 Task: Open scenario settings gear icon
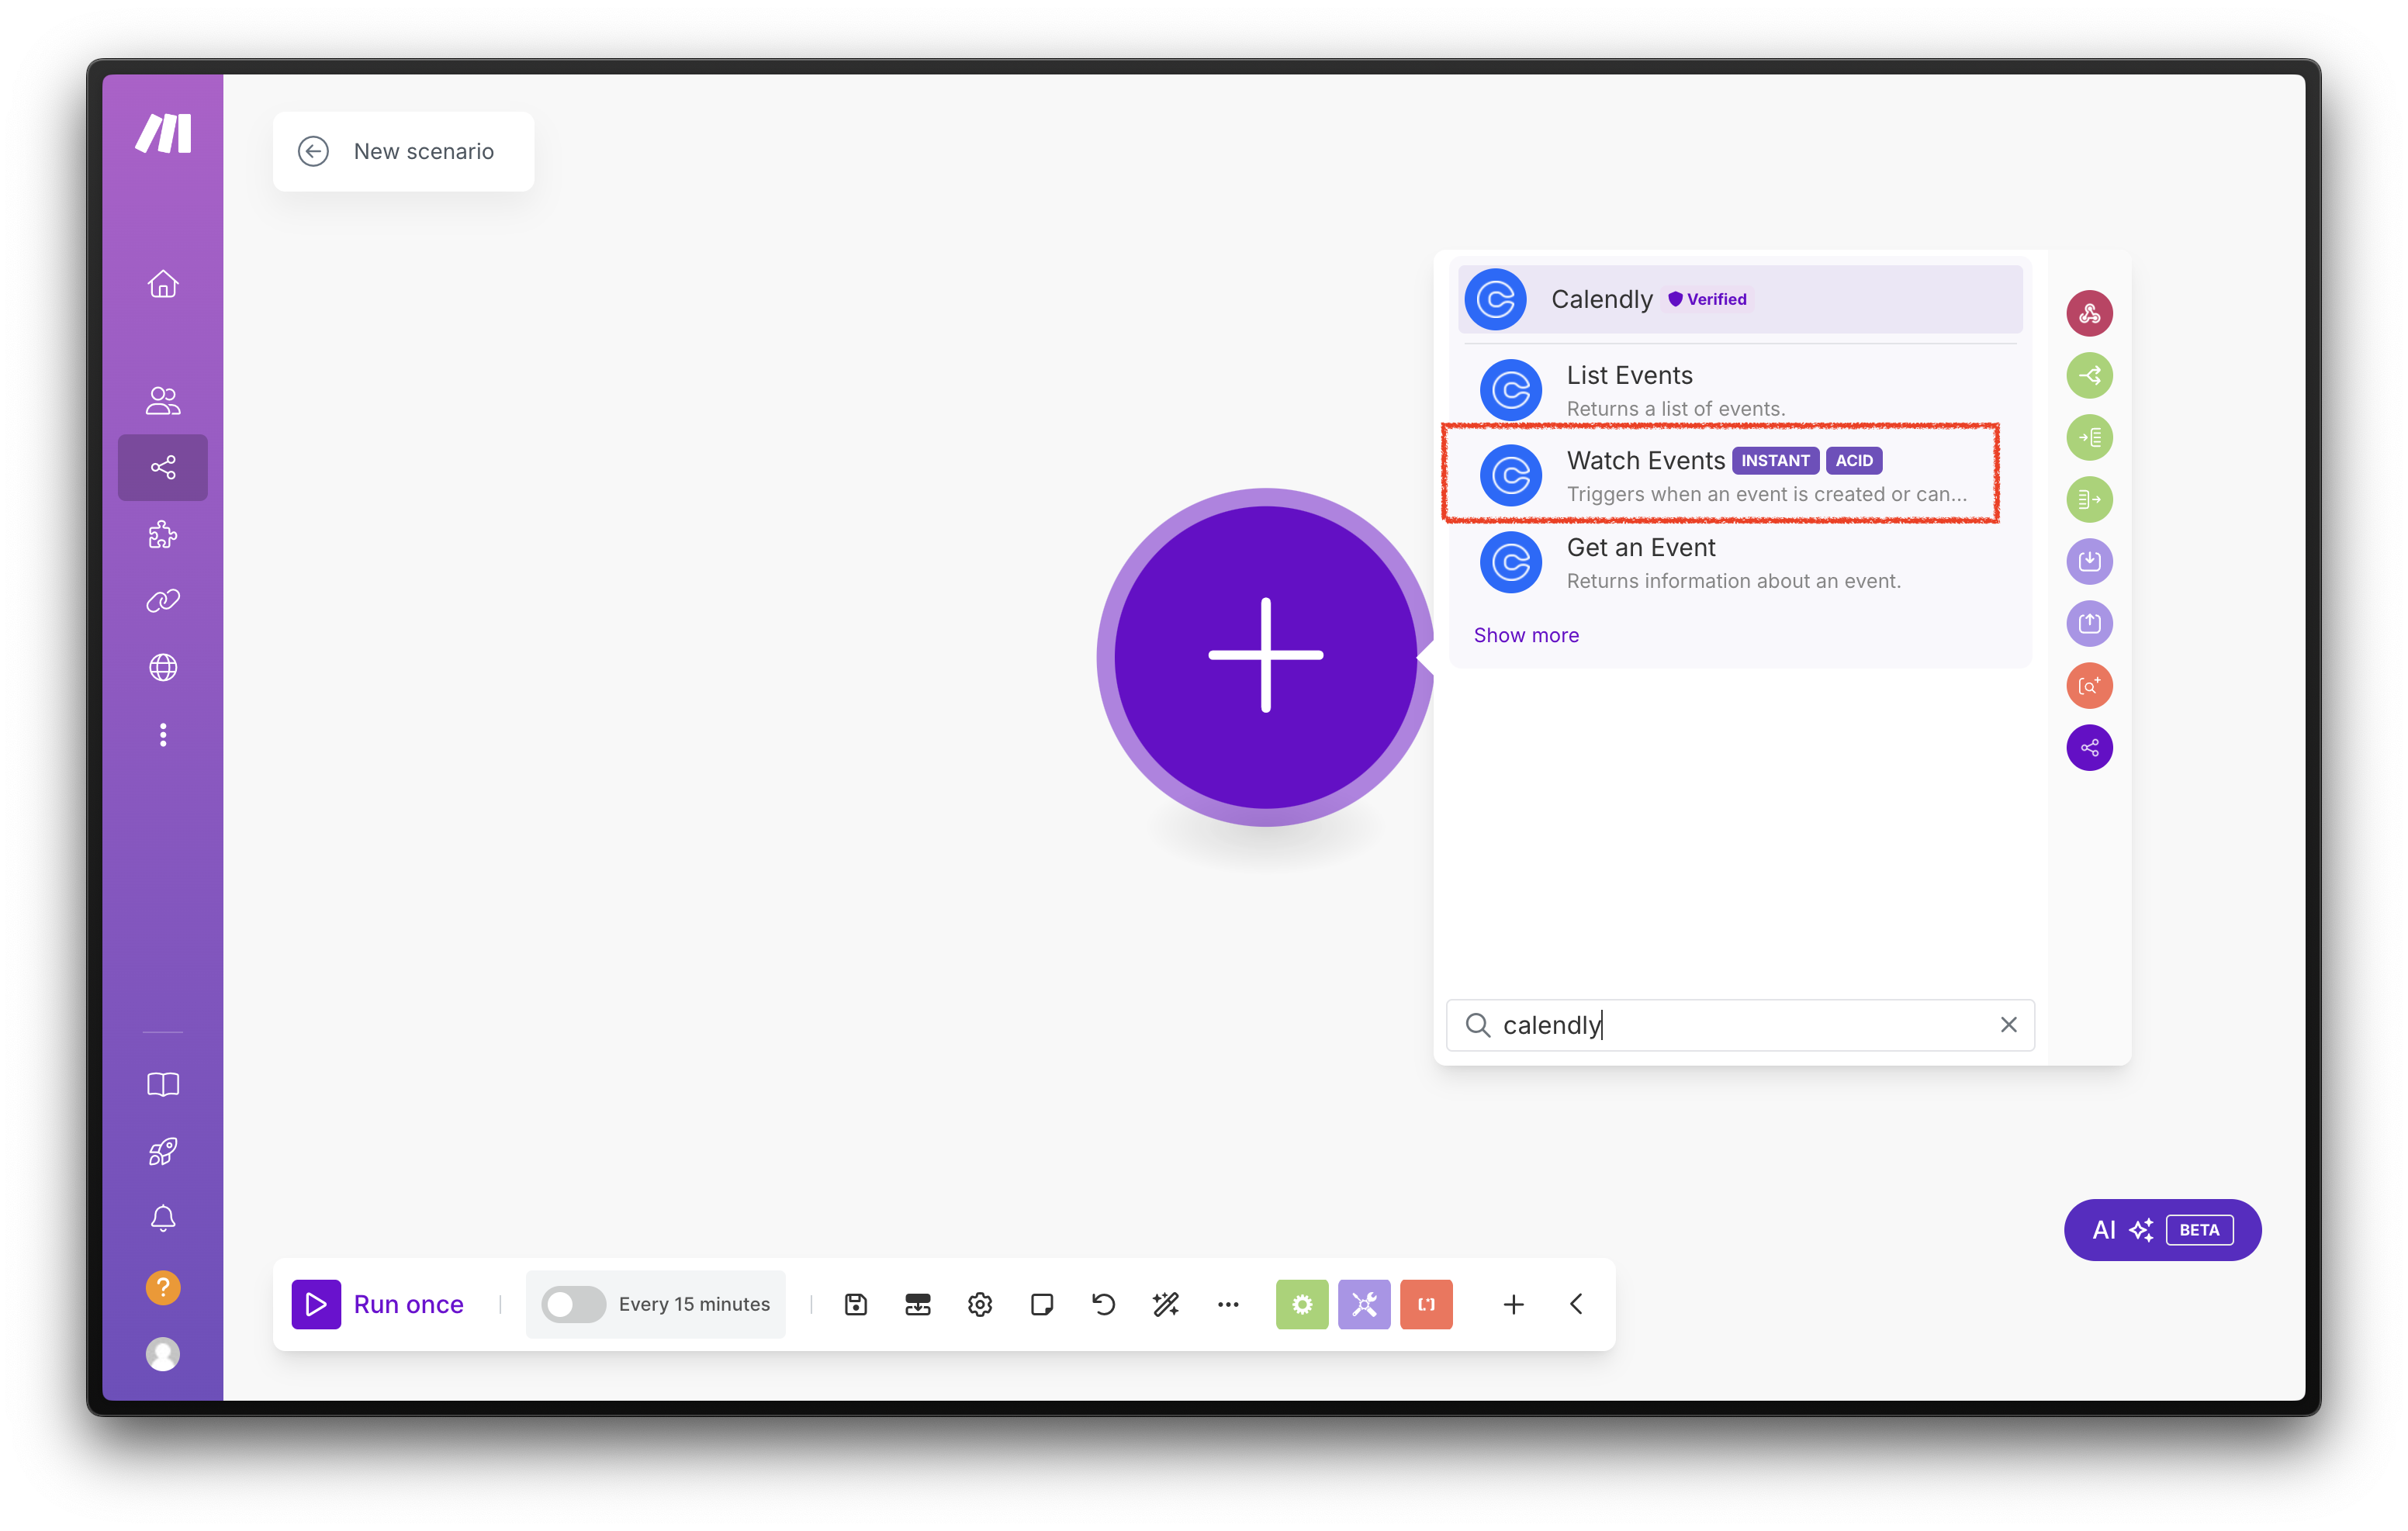tap(979, 1304)
